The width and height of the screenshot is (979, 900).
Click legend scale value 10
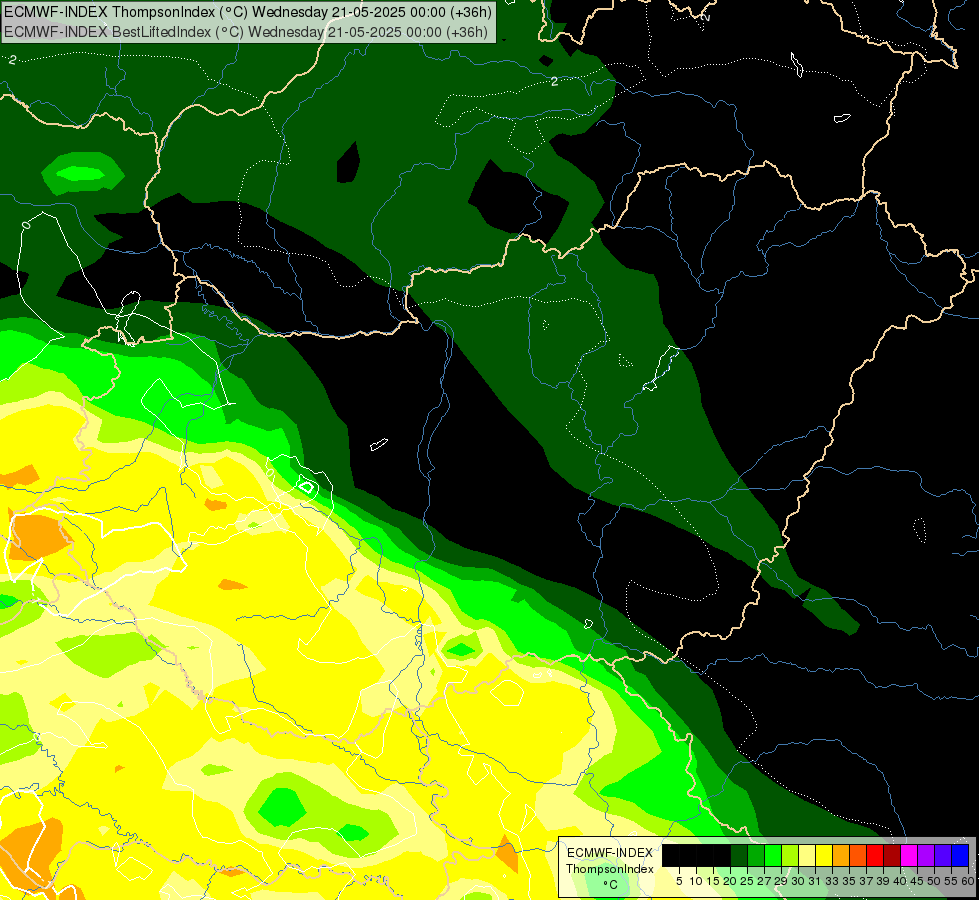click(696, 881)
